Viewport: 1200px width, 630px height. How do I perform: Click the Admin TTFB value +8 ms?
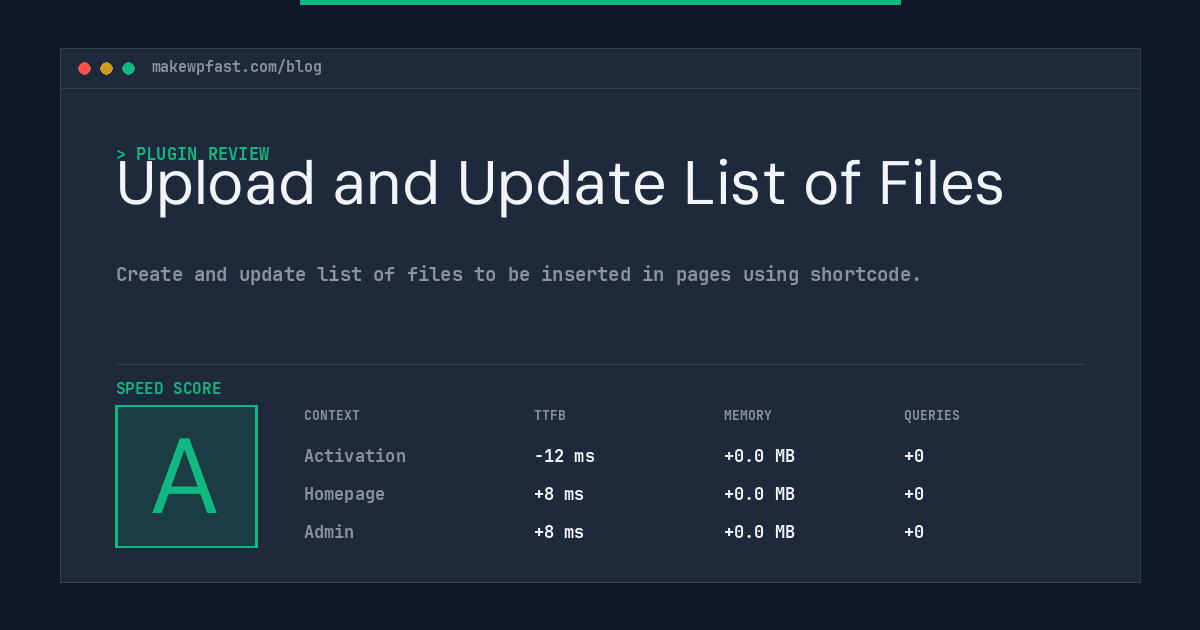coord(559,532)
